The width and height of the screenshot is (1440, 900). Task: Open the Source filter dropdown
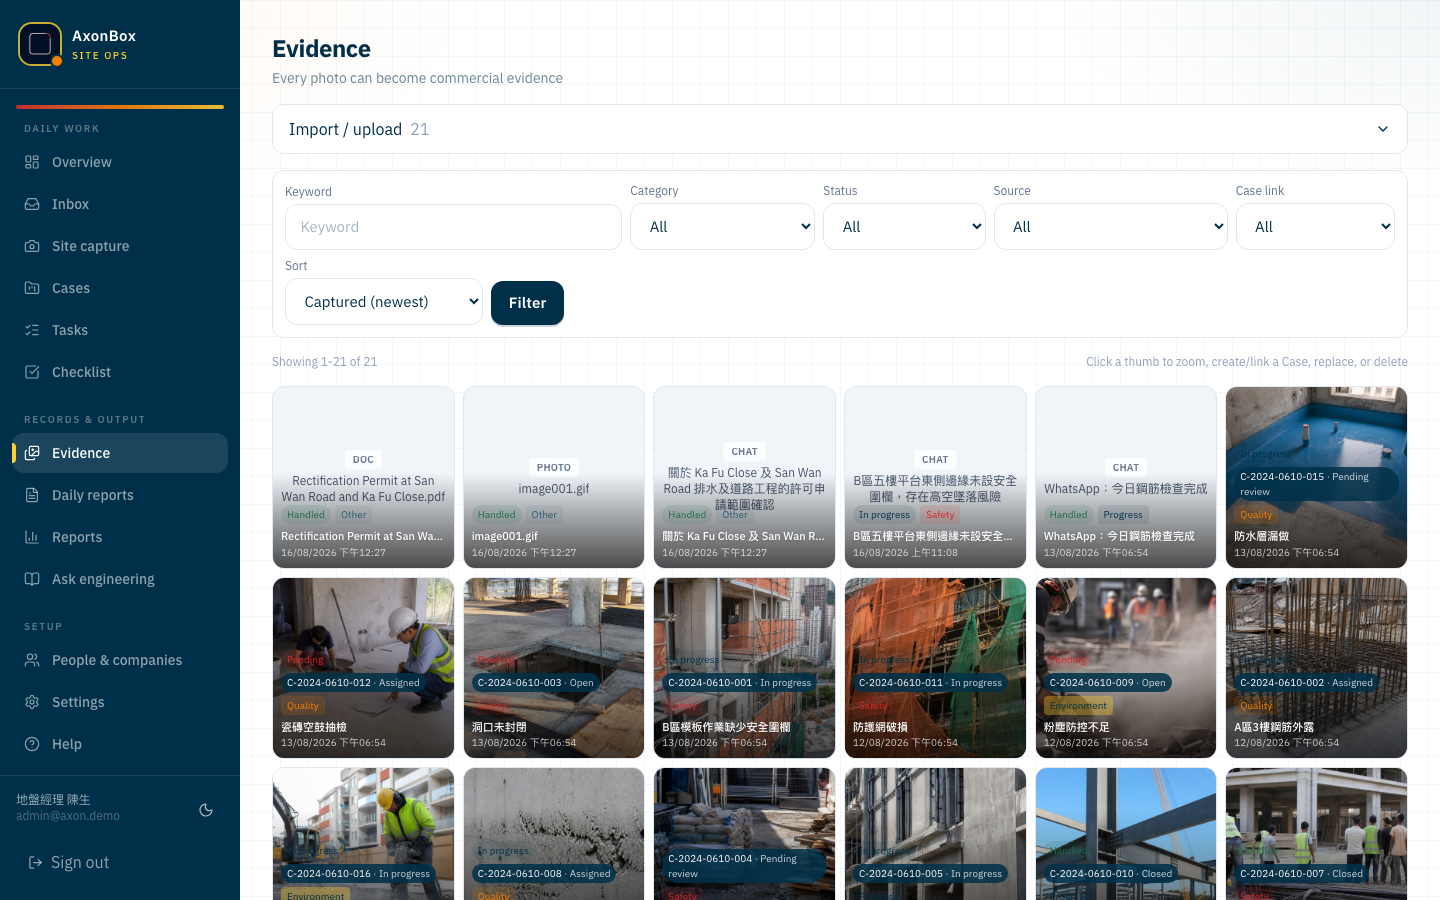(1110, 227)
